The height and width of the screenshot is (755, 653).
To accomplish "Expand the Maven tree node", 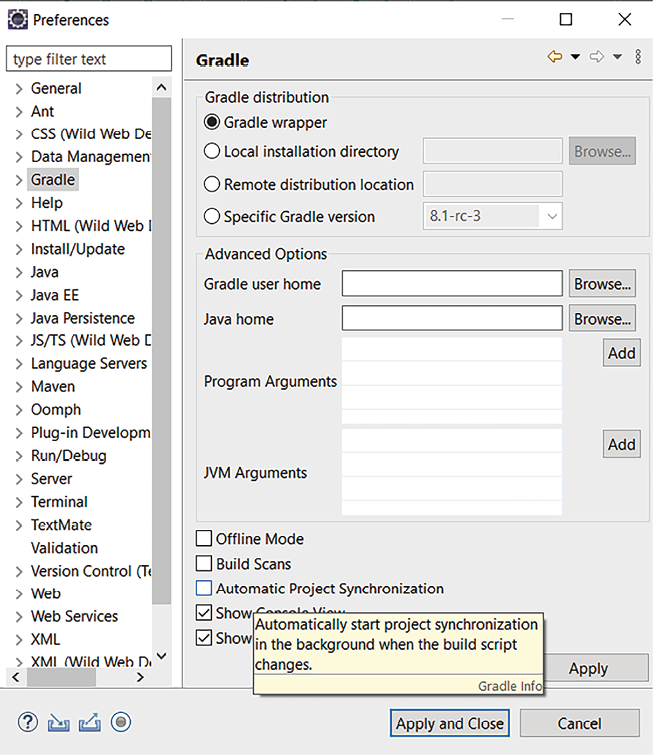I will tap(19, 387).
